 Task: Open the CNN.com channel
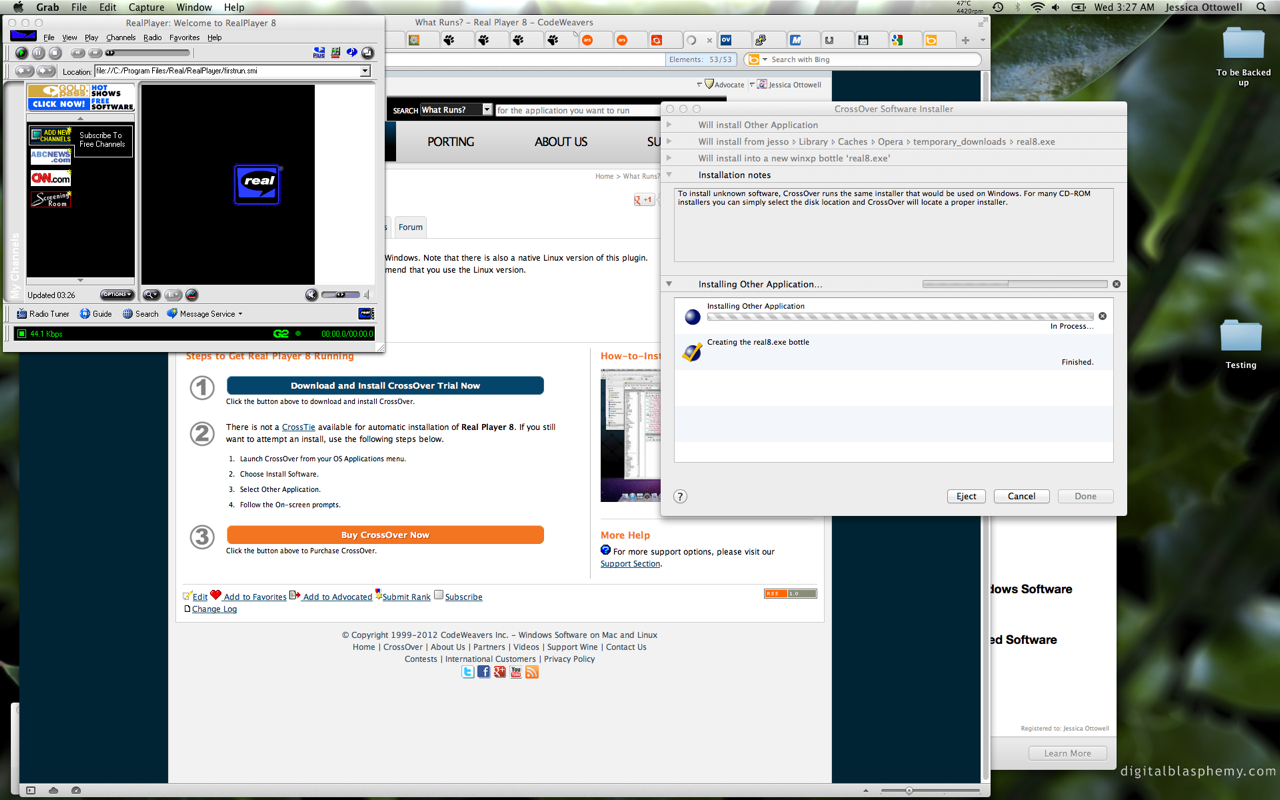tap(50, 178)
